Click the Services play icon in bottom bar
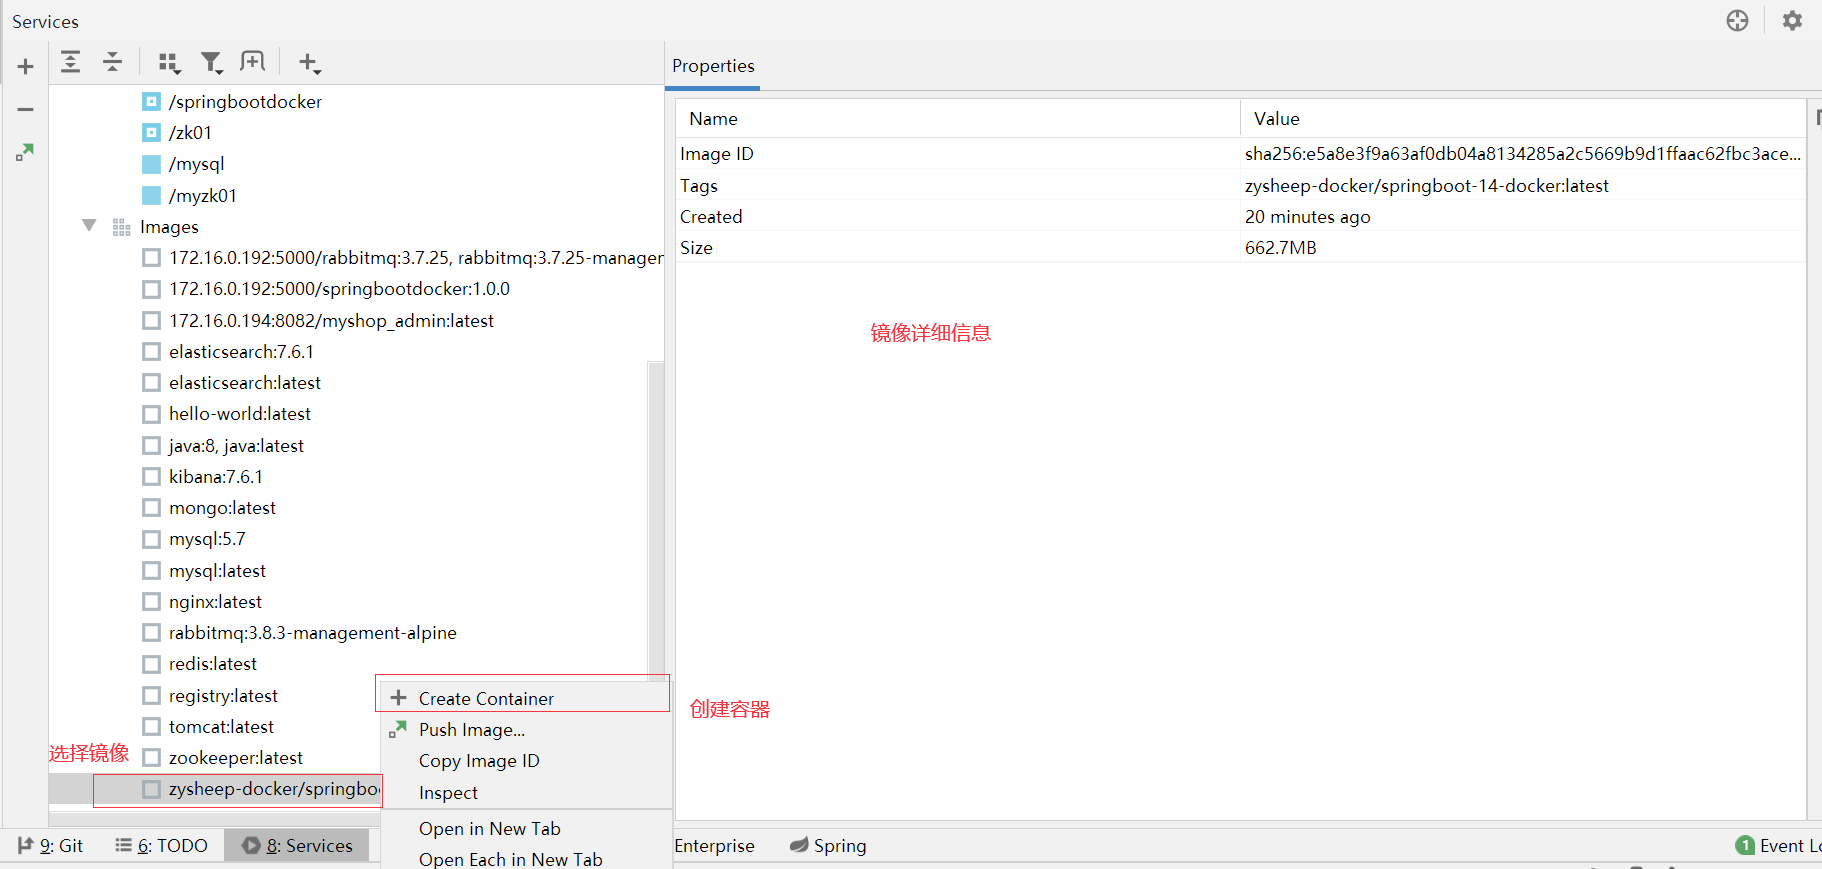Image resolution: width=1822 pixels, height=869 pixels. click(x=251, y=845)
